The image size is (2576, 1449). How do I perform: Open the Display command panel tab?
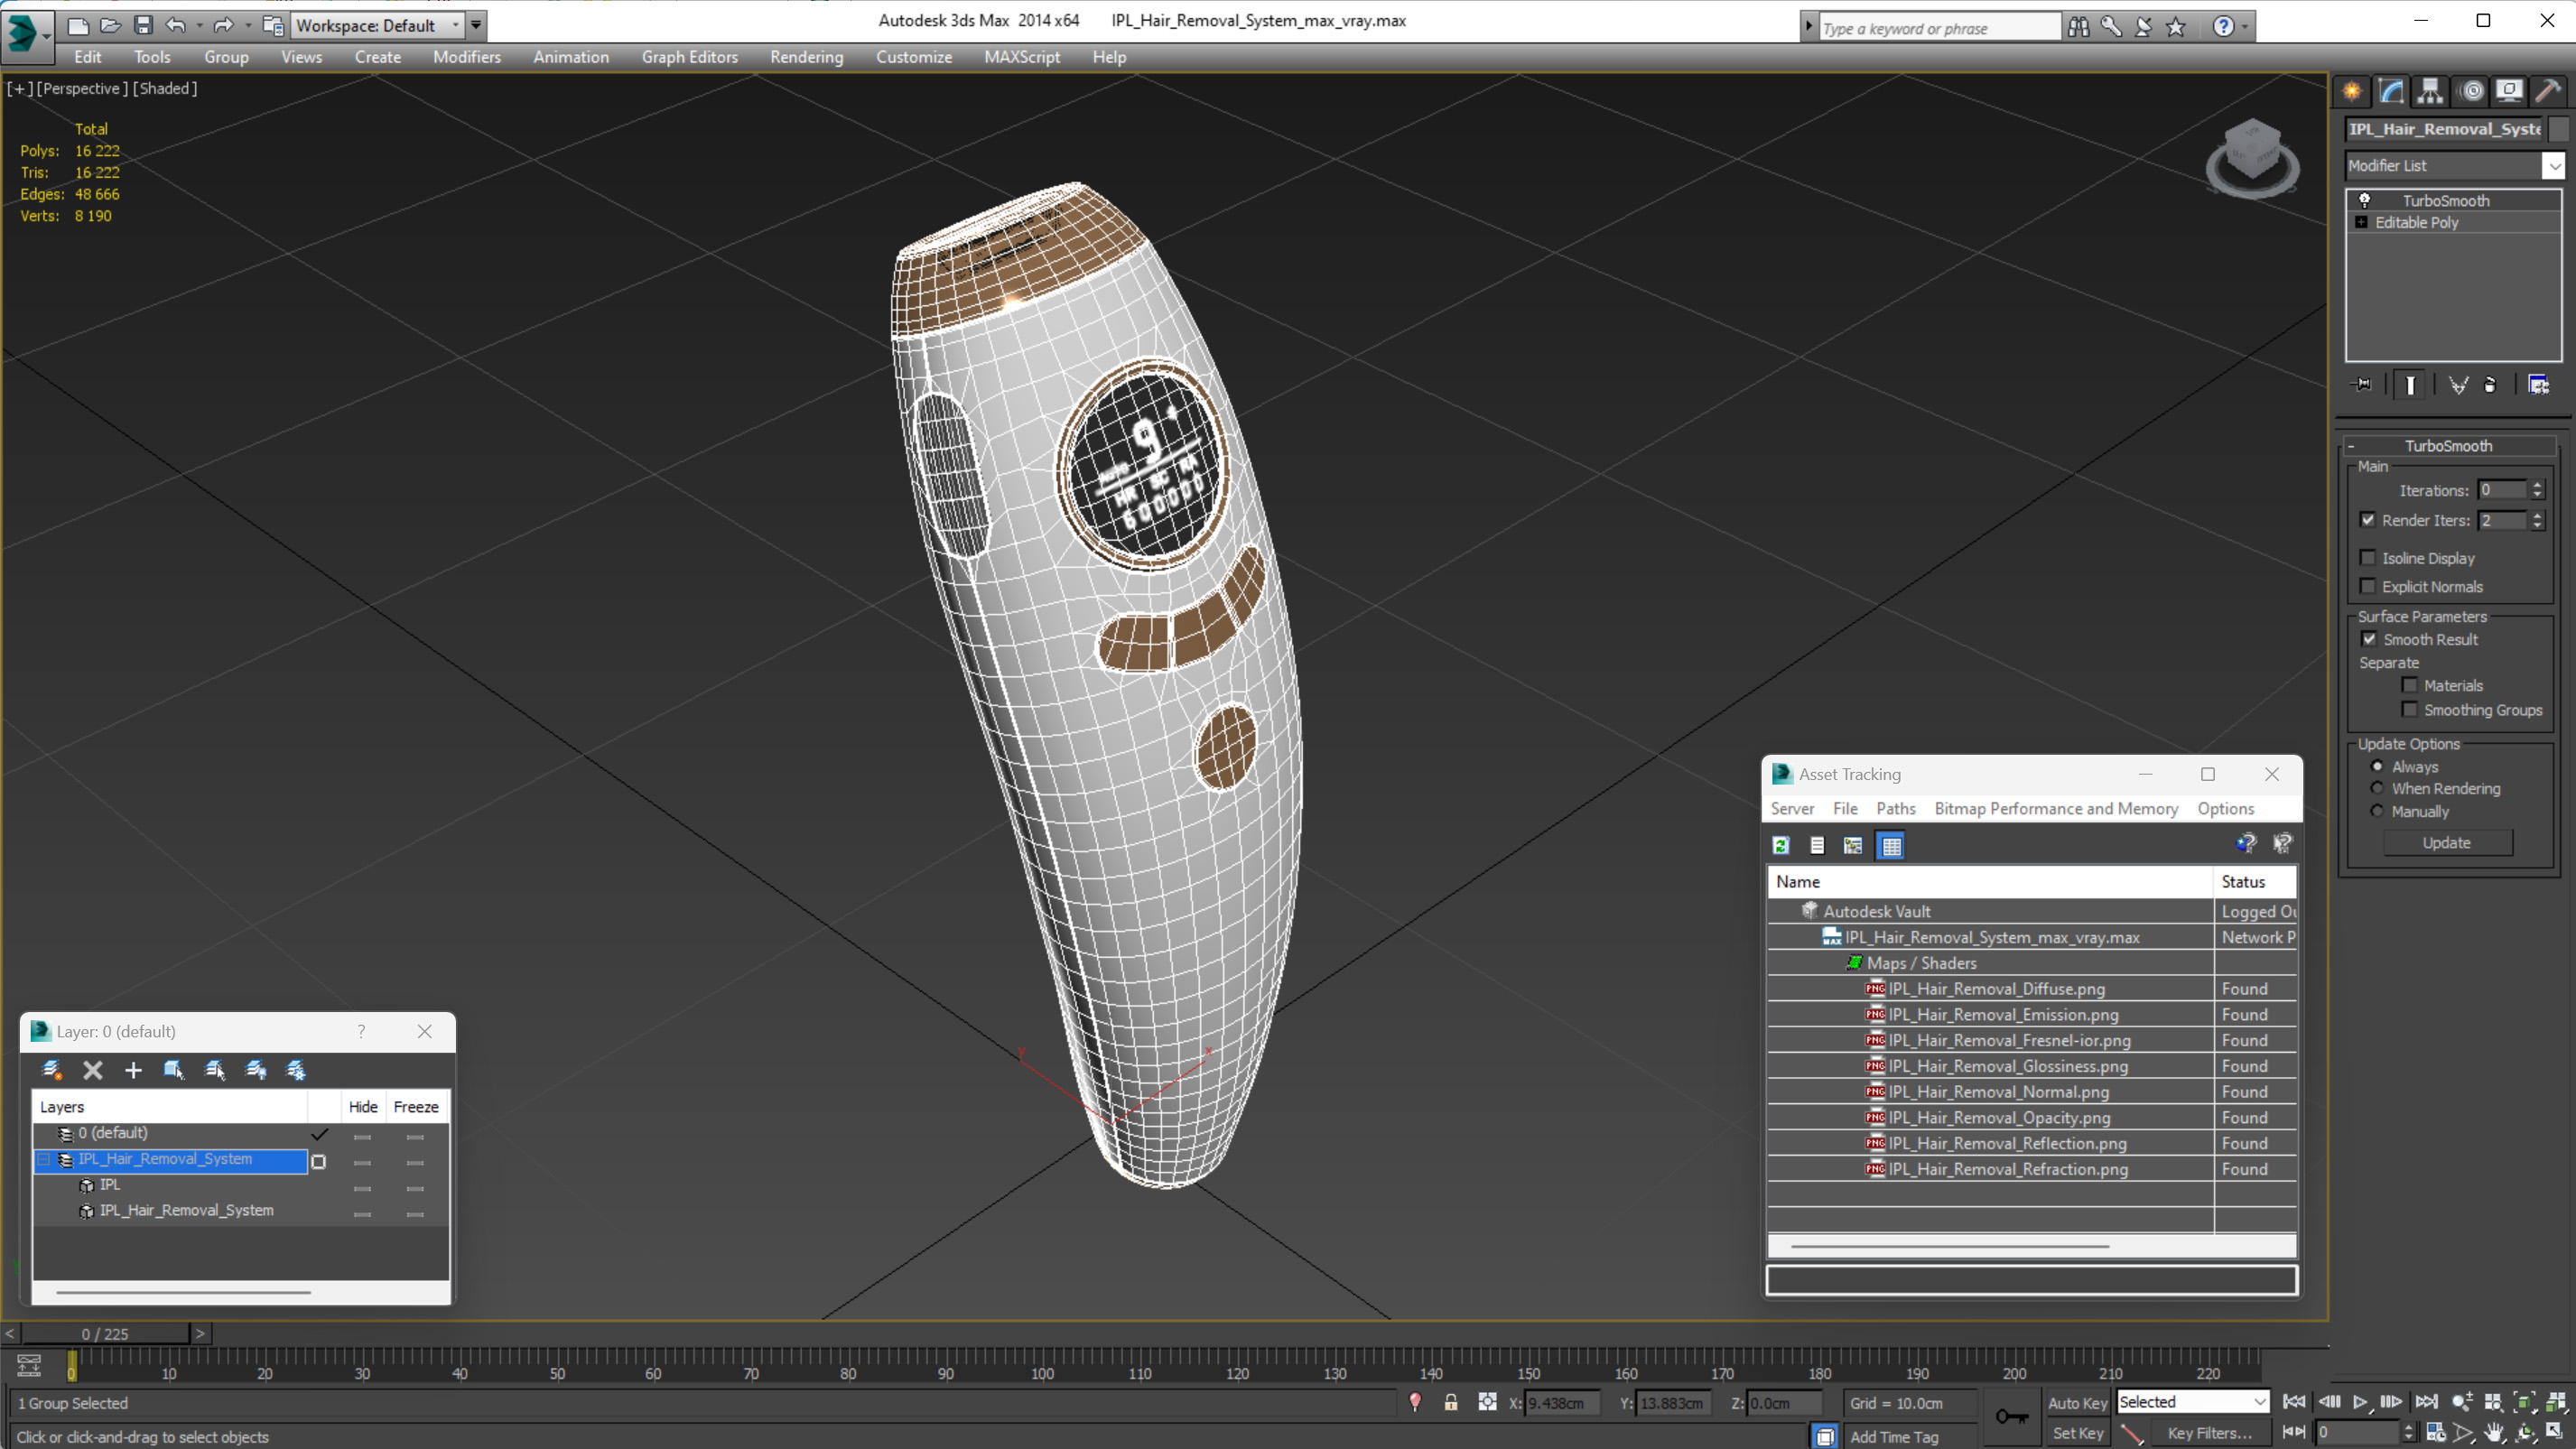2509,91
